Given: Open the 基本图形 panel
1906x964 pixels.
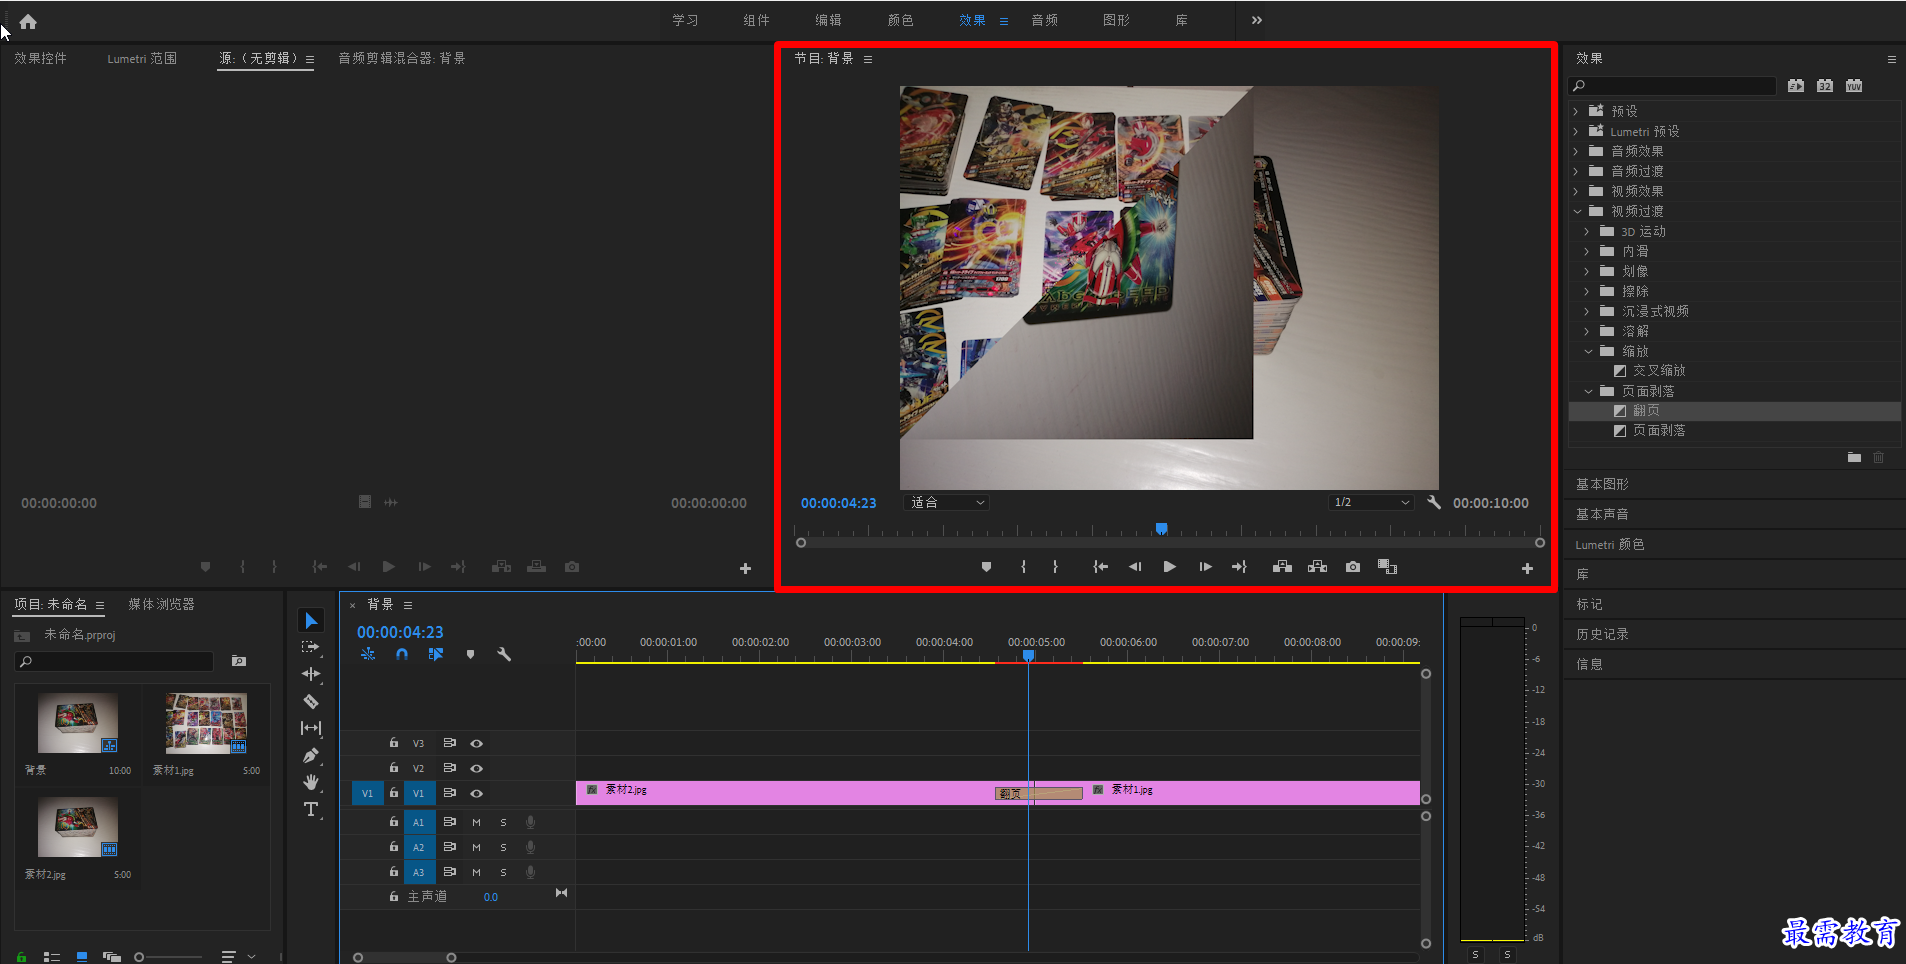Looking at the screenshot, I should coord(1602,484).
